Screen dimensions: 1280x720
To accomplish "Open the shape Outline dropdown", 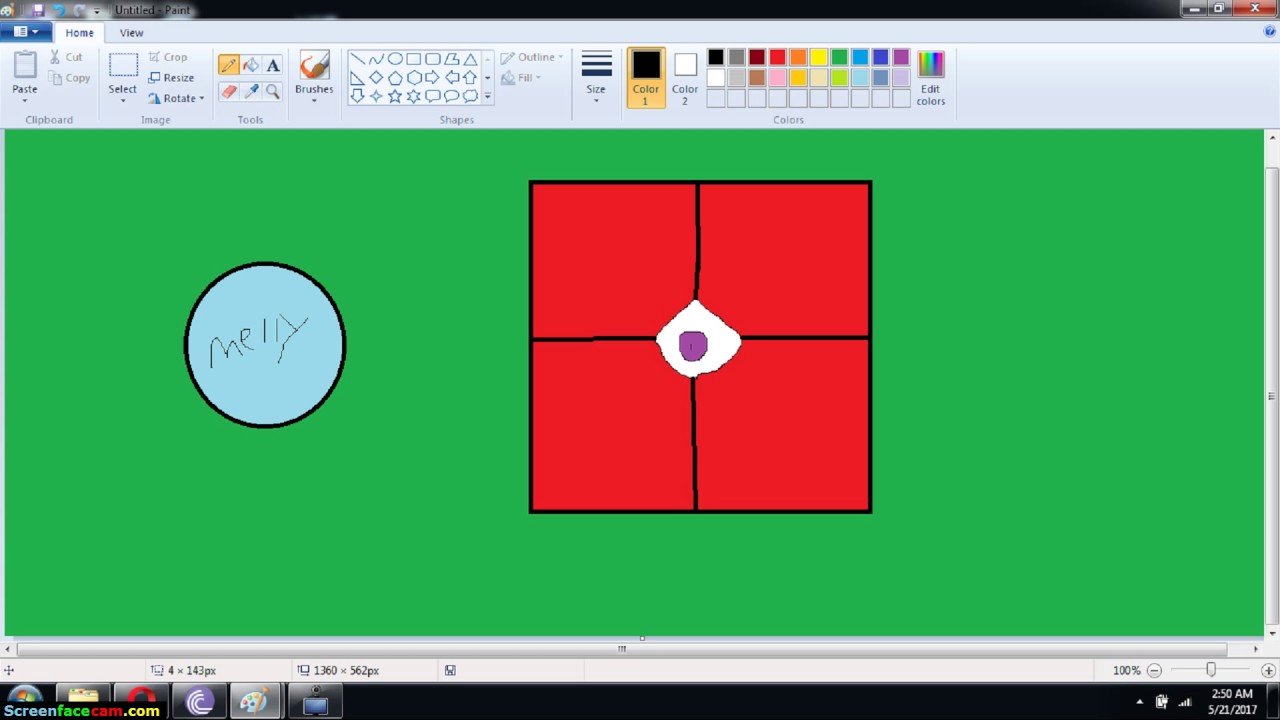I will 532,57.
